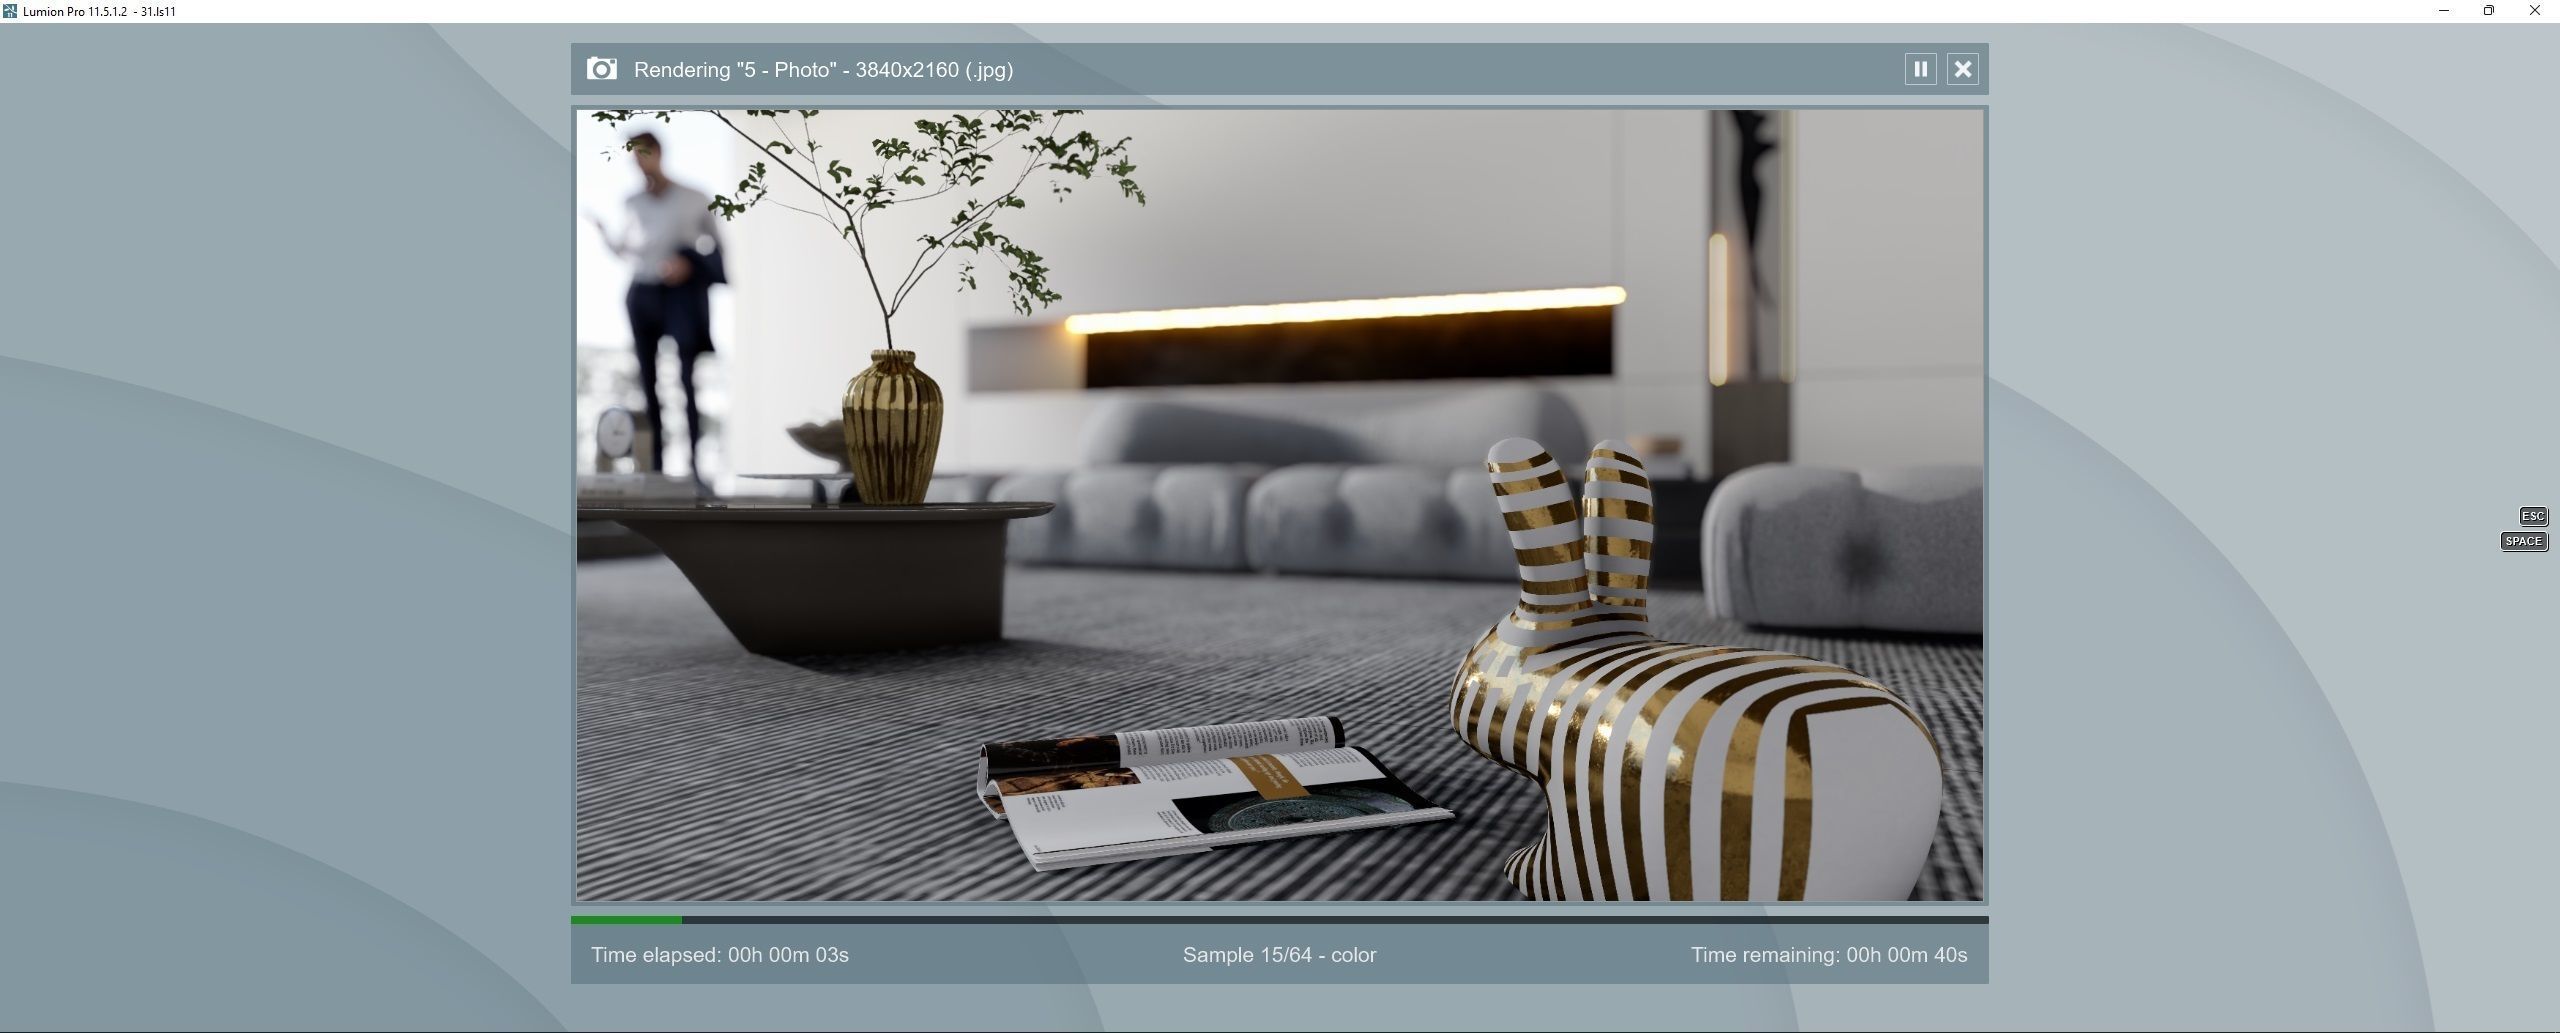
Task: Click the ESC key hint
Action: tap(2532, 516)
